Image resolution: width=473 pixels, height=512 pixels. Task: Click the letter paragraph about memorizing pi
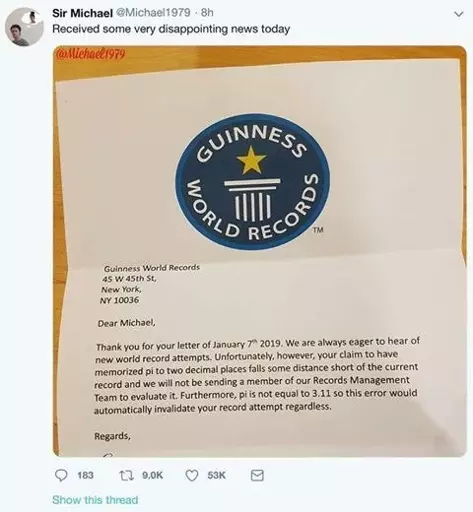256,376
